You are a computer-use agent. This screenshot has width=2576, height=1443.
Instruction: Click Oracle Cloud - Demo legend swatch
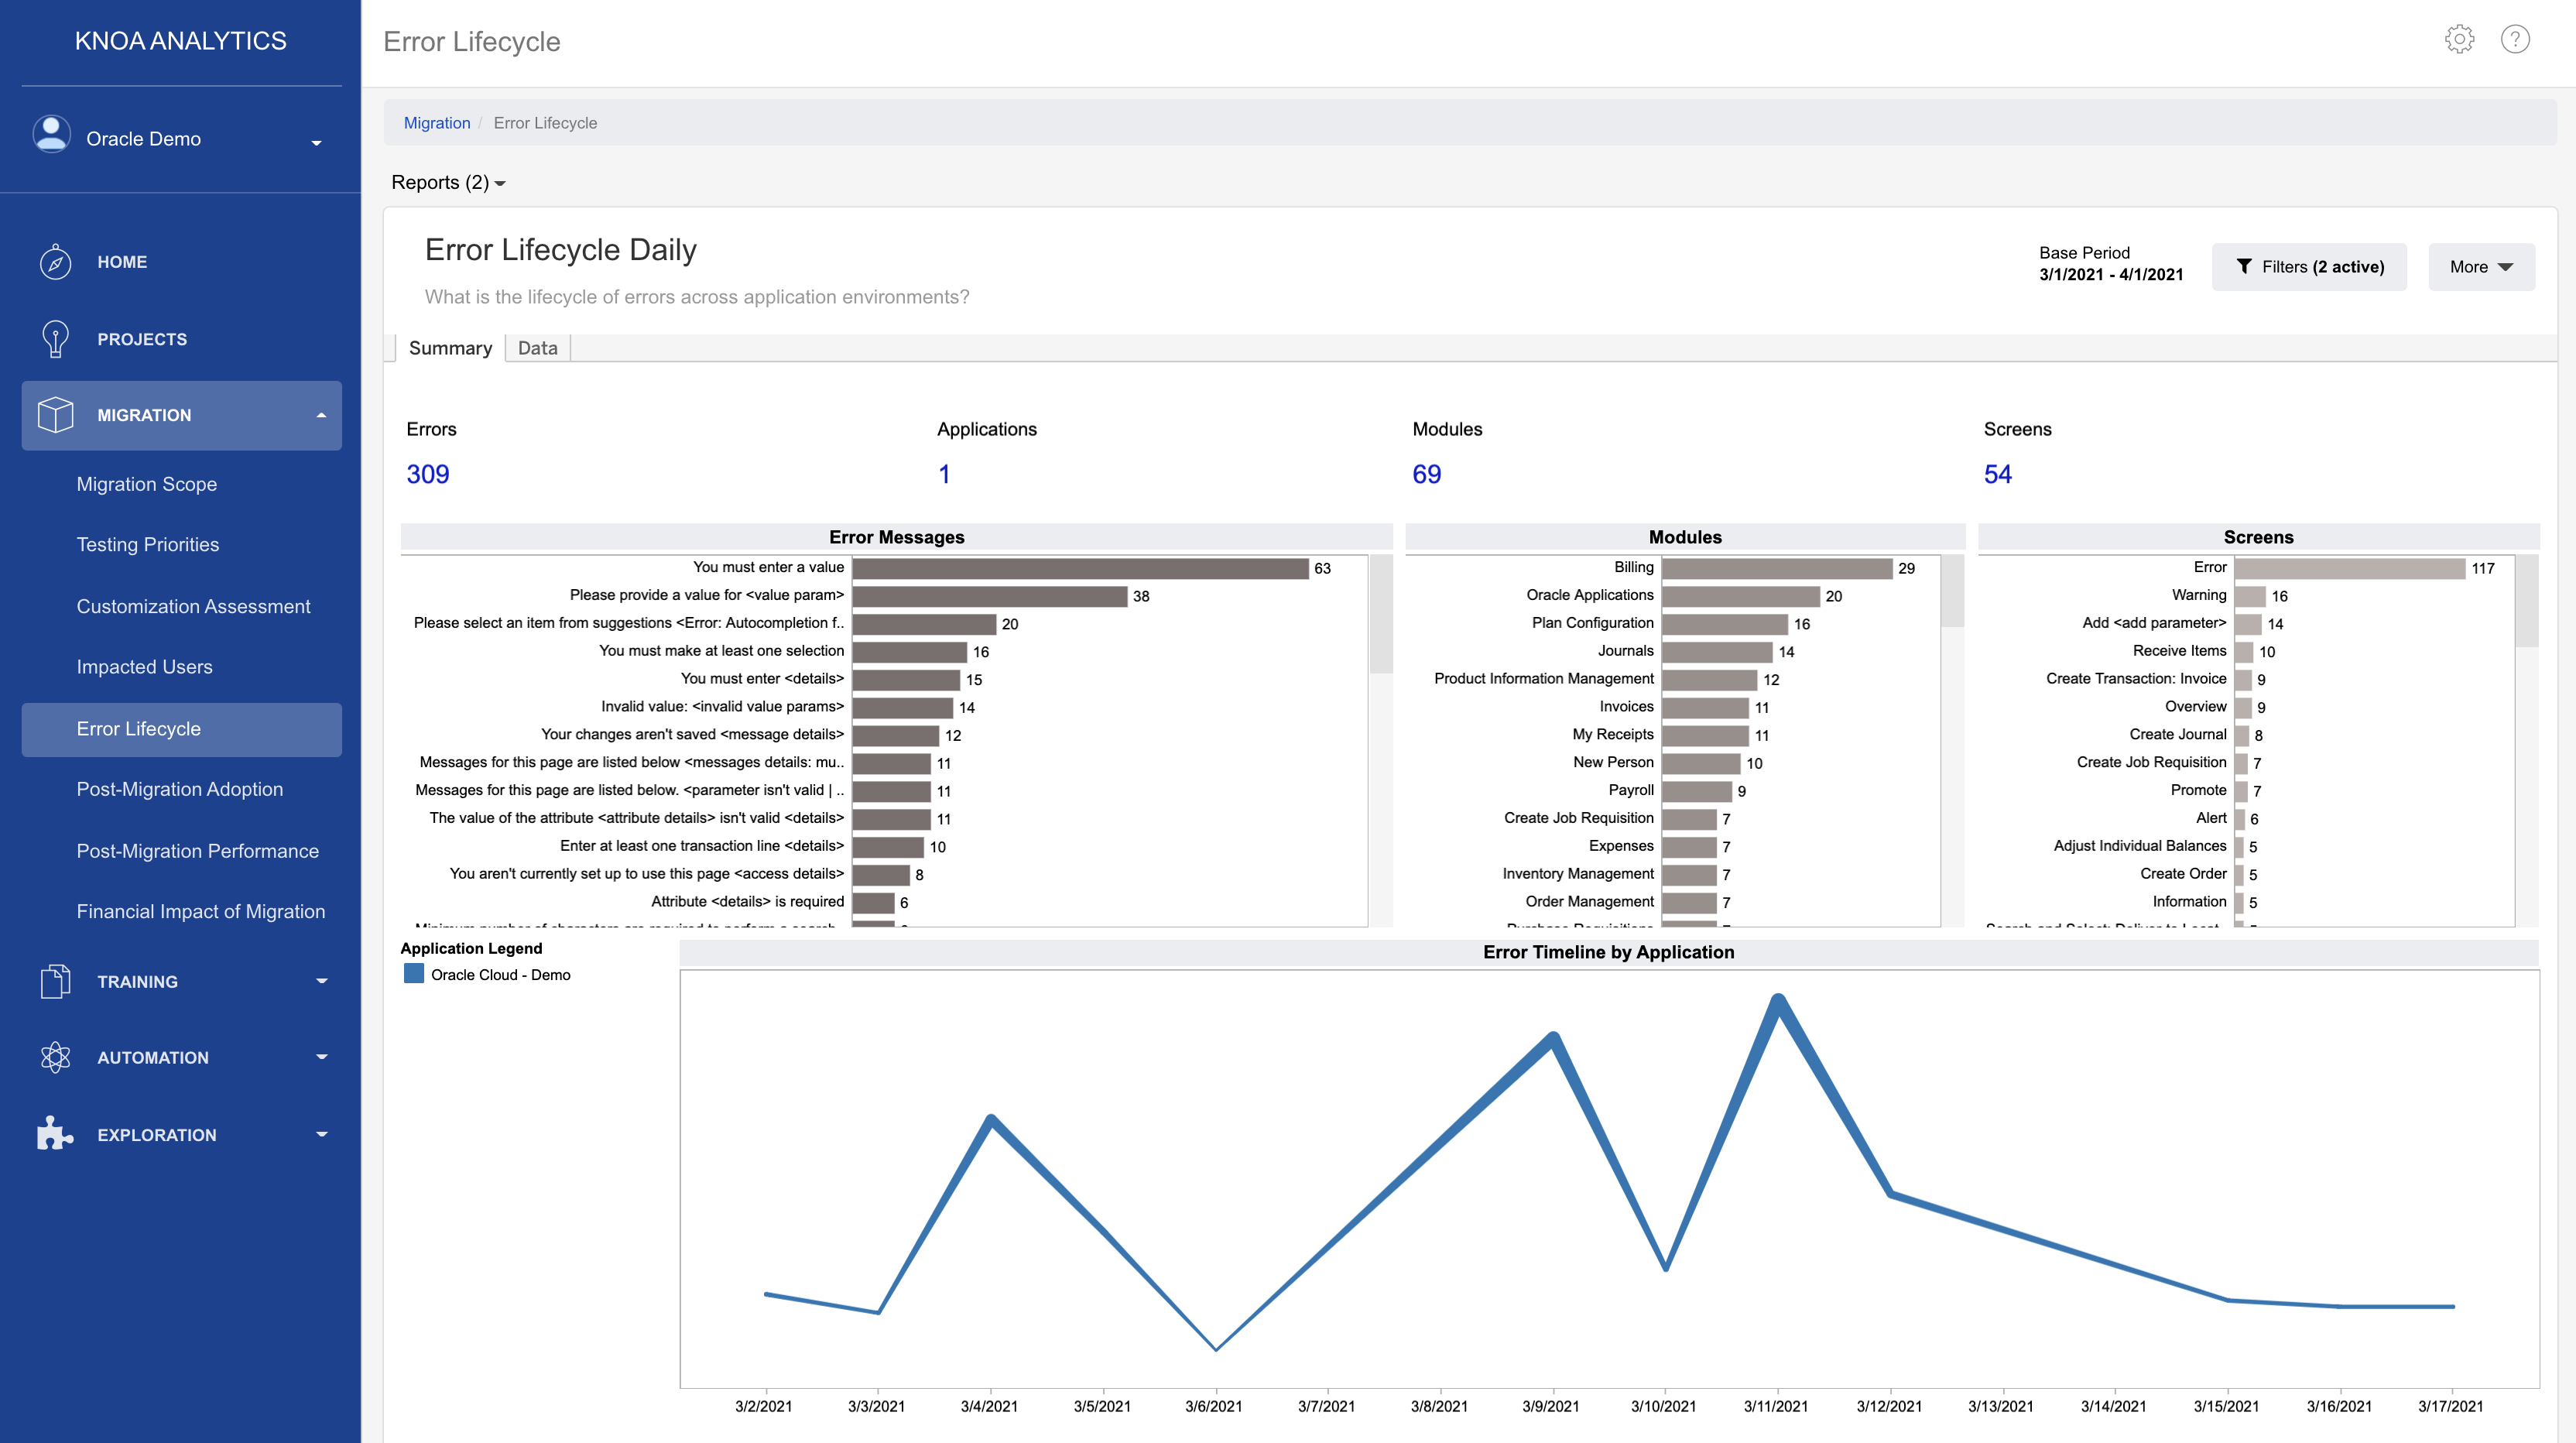tap(413, 974)
